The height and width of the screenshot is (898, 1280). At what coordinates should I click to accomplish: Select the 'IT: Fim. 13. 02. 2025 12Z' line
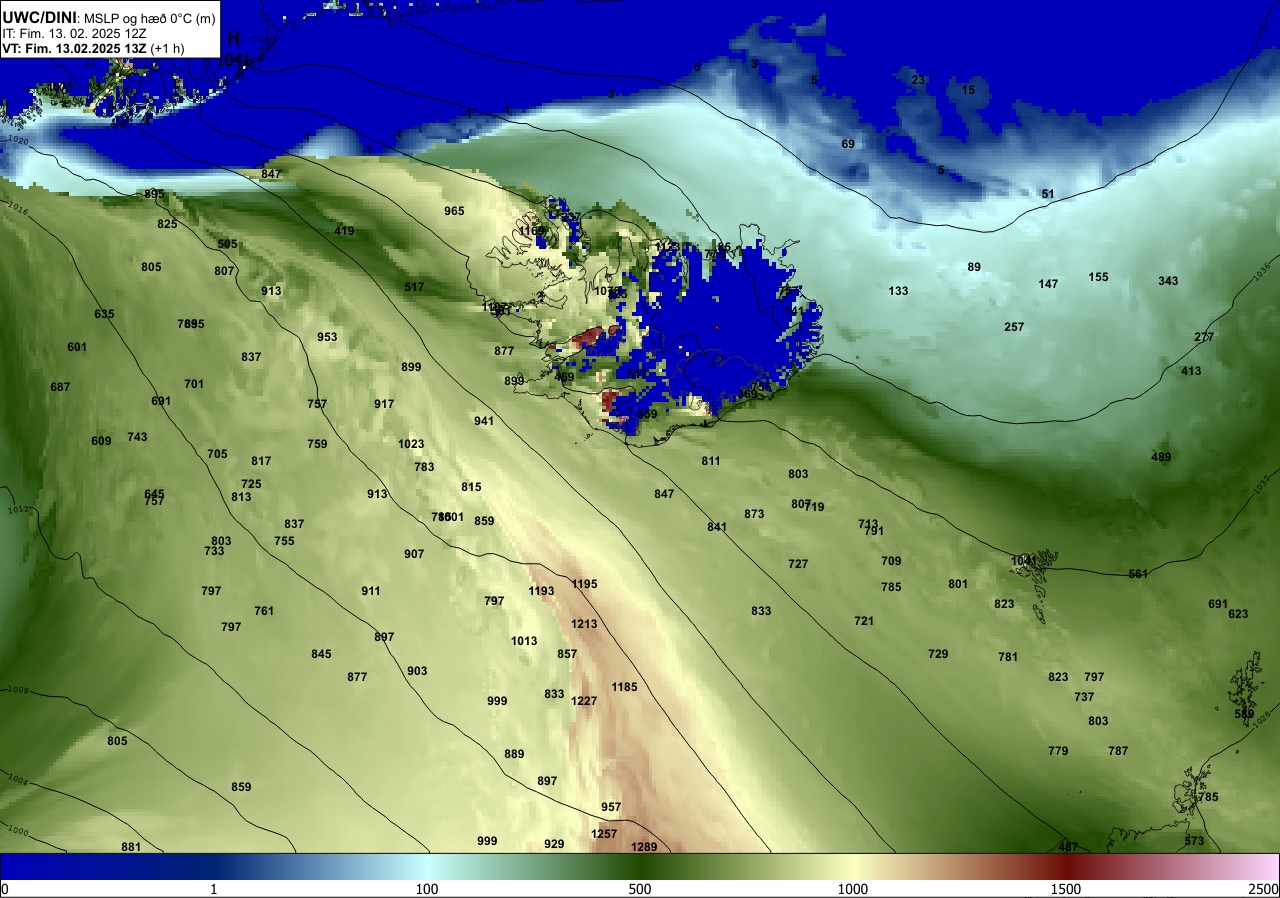click(x=73, y=32)
